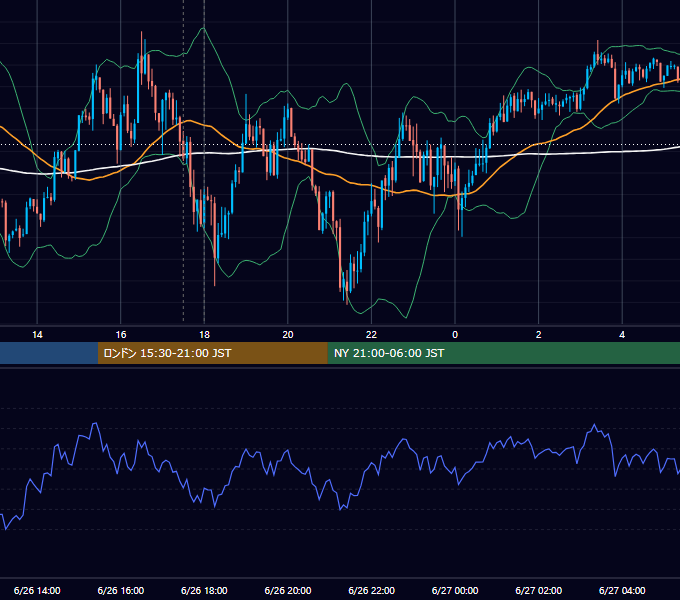
Task: Click the 6/27 00:00 date label
Action: tap(455, 590)
